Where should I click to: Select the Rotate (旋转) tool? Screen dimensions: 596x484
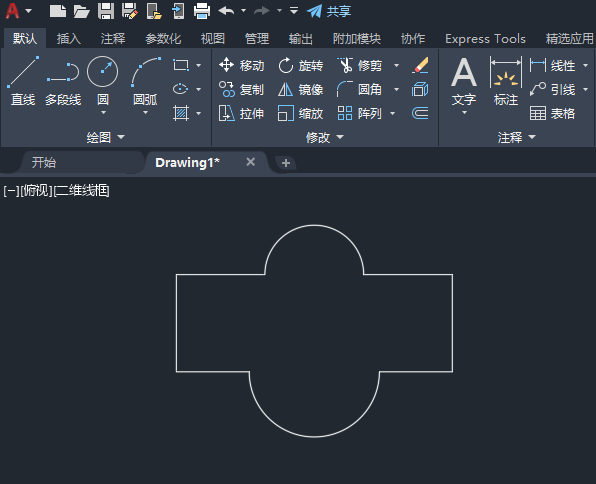click(x=301, y=65)
